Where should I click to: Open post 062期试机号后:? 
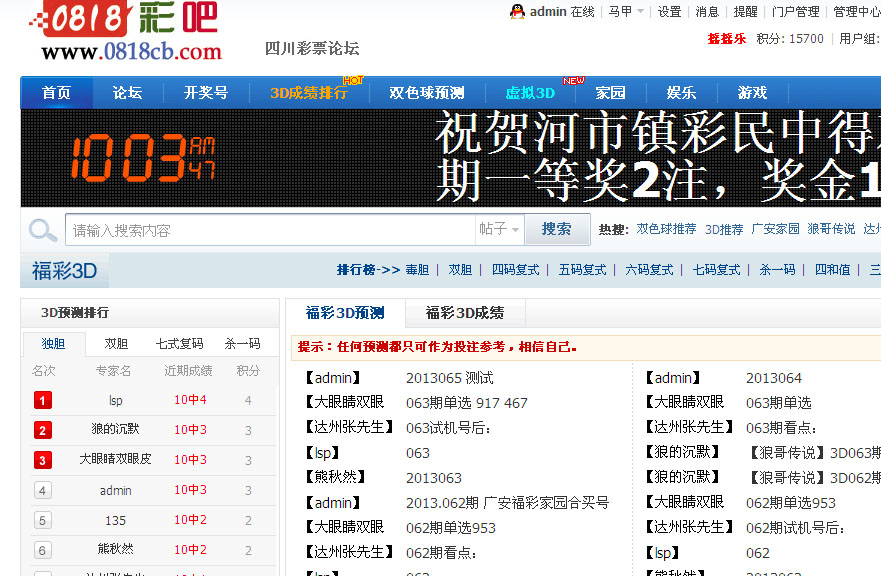(795, 528)
